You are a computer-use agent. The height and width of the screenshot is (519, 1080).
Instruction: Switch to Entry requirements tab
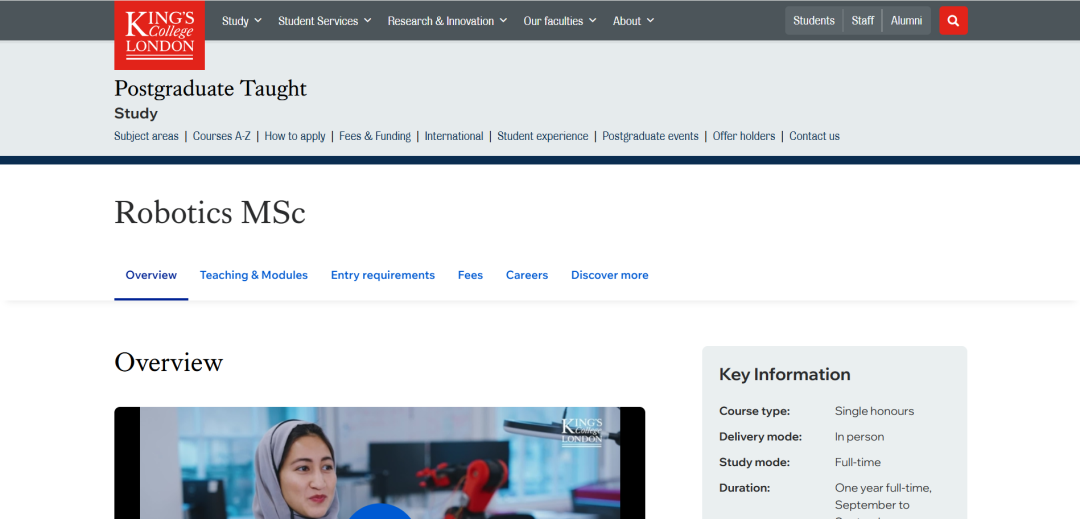383,275
